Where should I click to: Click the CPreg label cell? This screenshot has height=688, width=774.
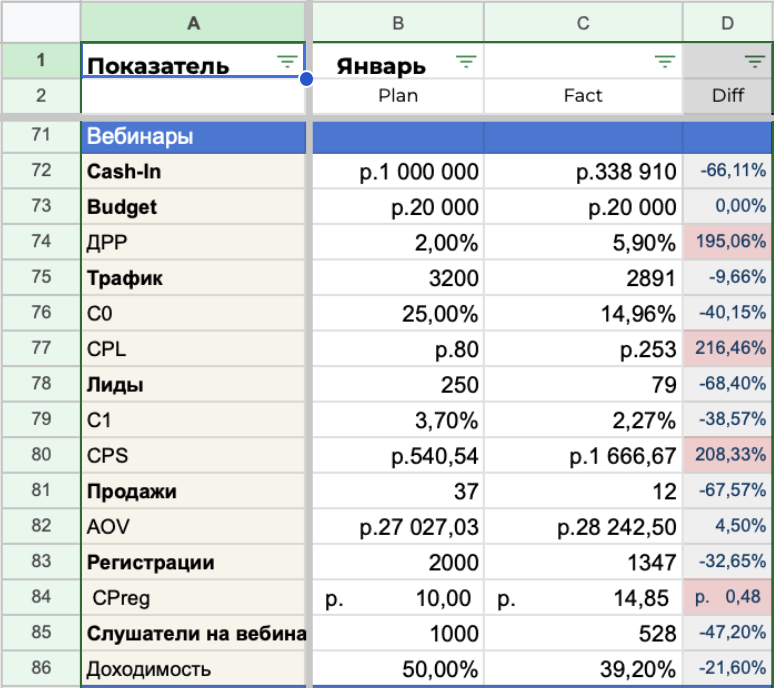pos(193,598)
